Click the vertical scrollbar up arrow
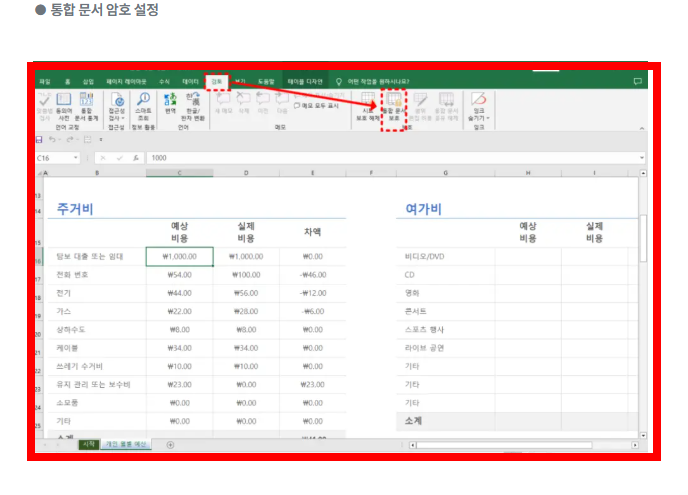Image resolution: width=688 pixels, height=495 pixels. [643, 173]
